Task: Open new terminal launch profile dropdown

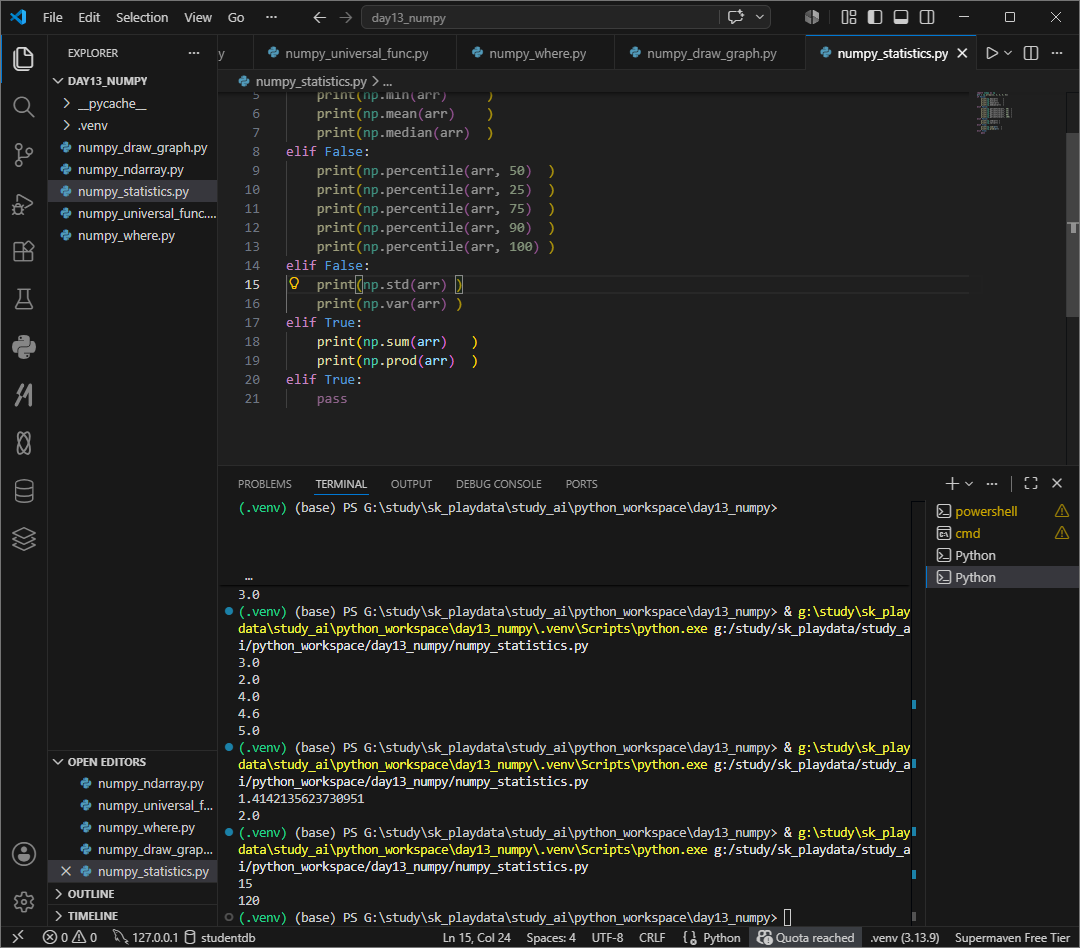Action: 969,484
